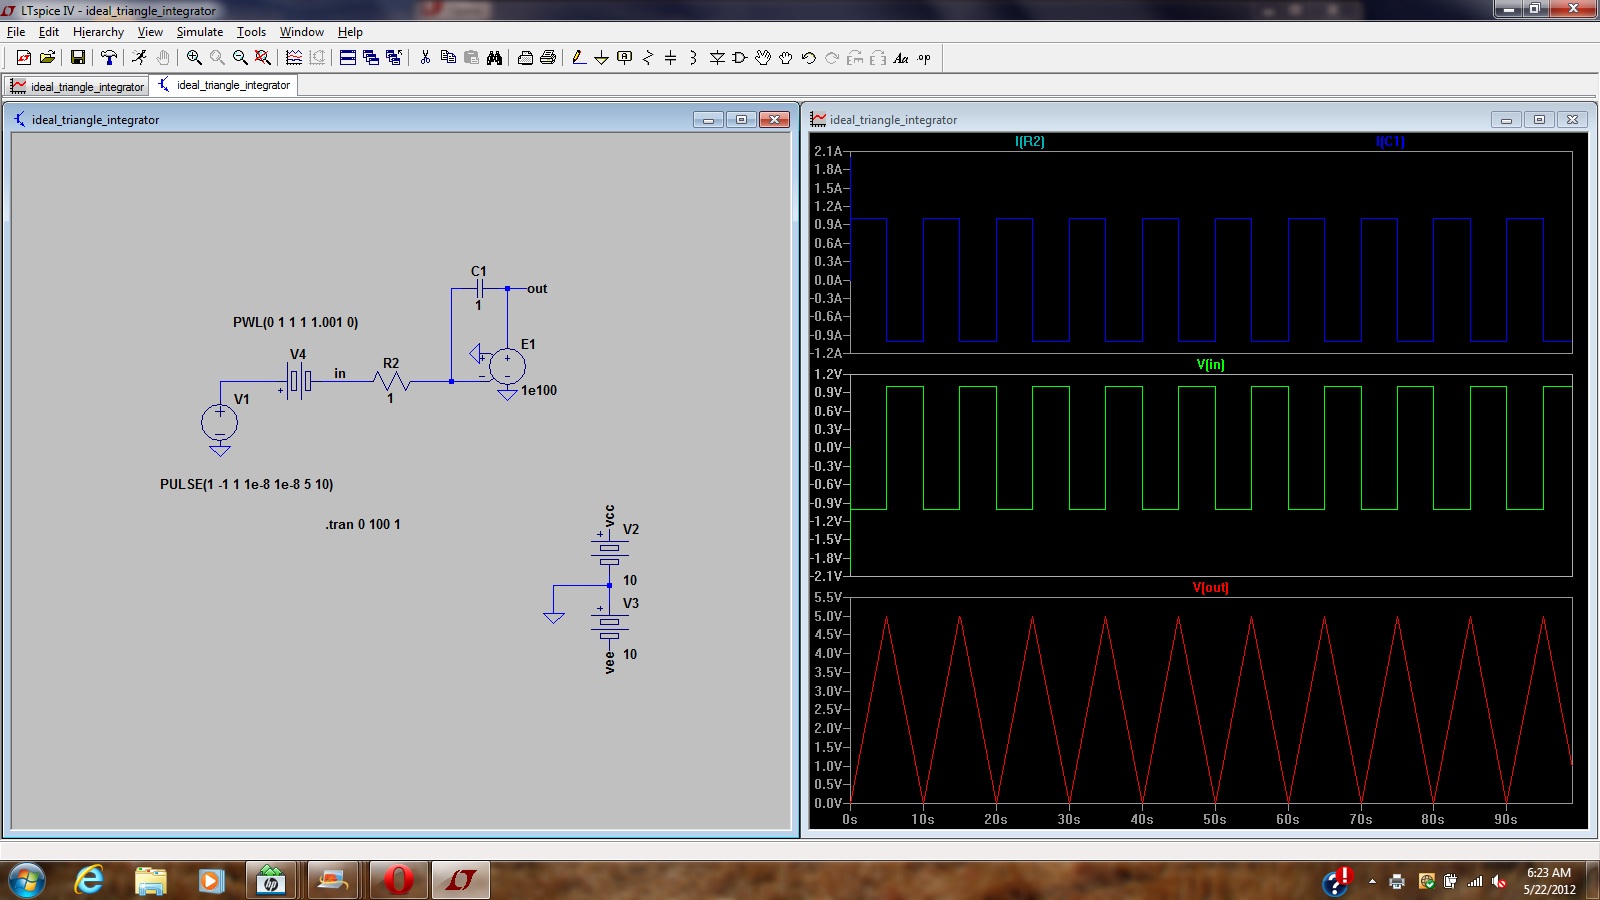The image size is (1600, 900).
Task: Place a Diode from the toolbar
Action: click(x=717, y=58)
